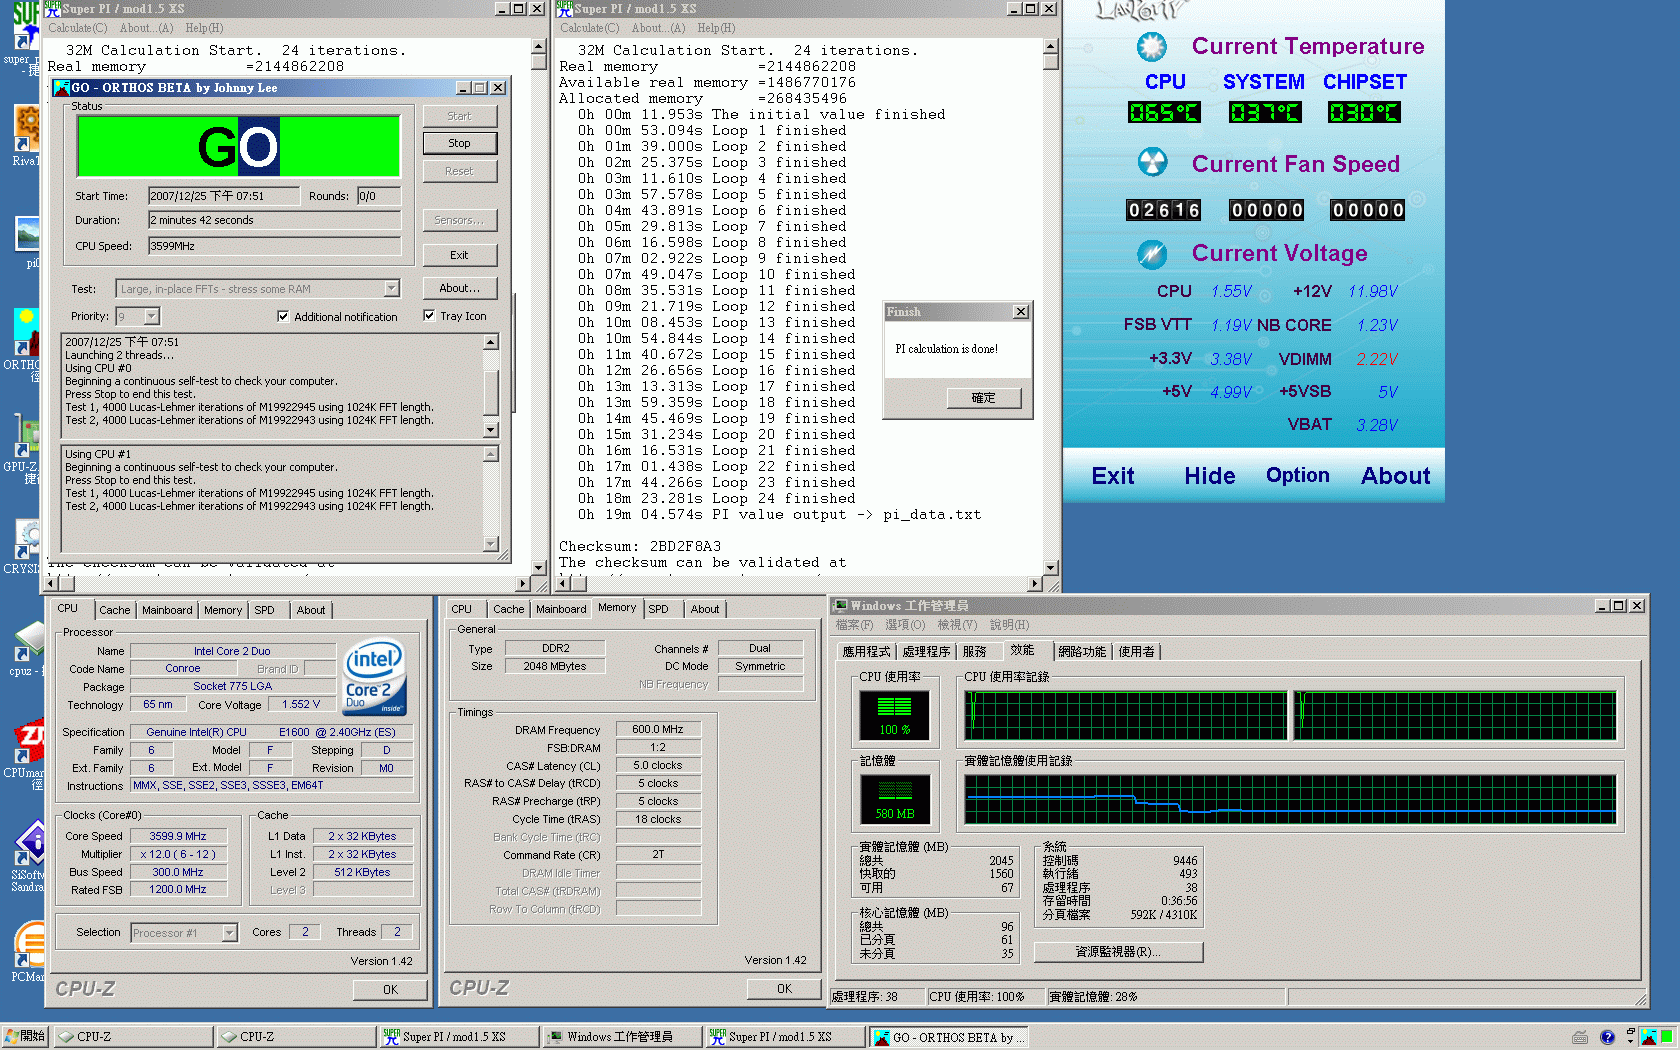Toggle Additional notification checkbox in ORTHOS
This screenshot has width=1680, height=1050.
[x=283, y=316]
